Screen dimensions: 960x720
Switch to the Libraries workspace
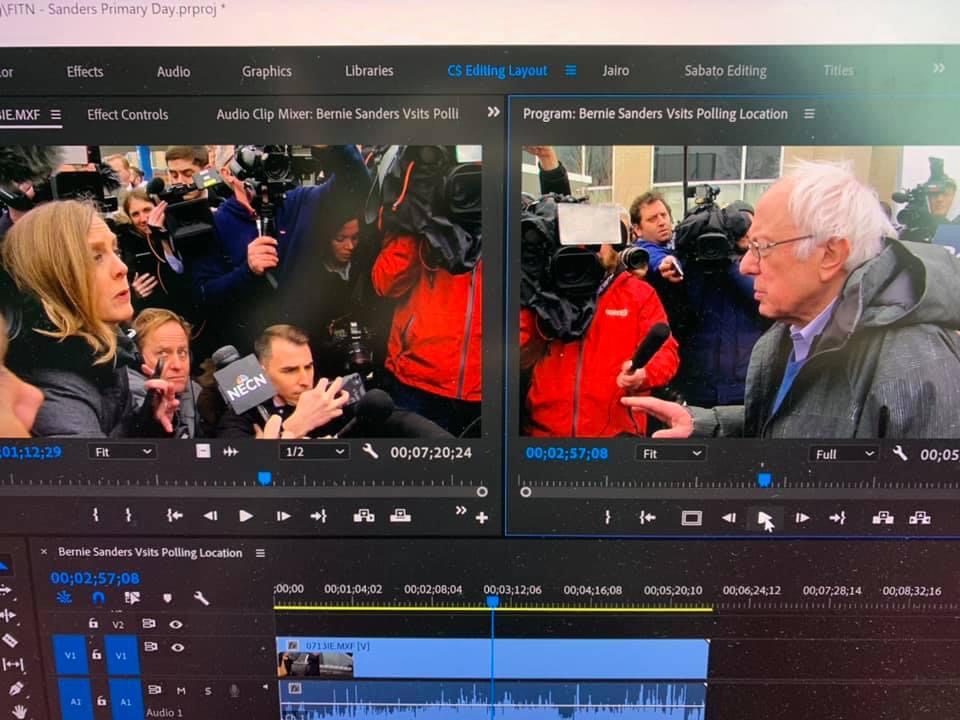pyautogui.click(x=369, y=71)
